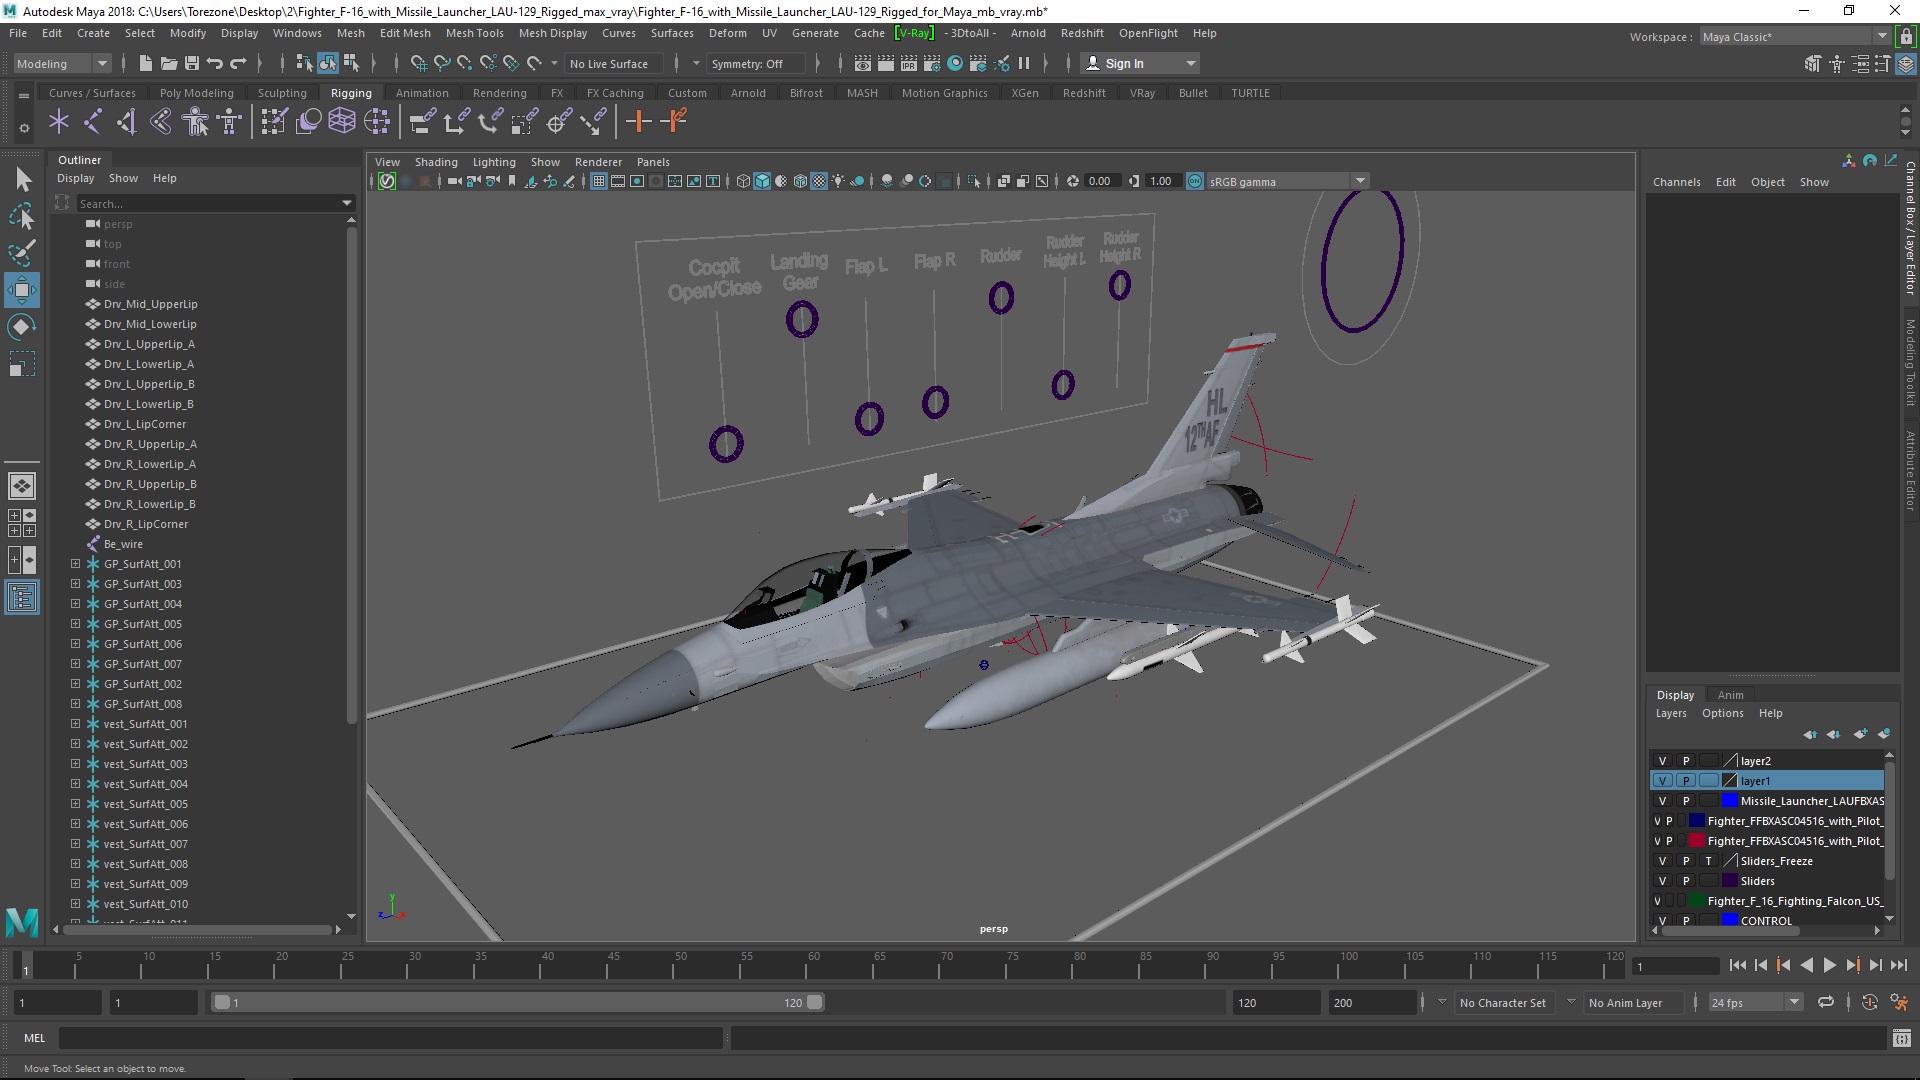The width and height of the screenshot is (1920, 1080).
Task: Toggle auto keyframe button
Action: (x=1870, y=1002)
